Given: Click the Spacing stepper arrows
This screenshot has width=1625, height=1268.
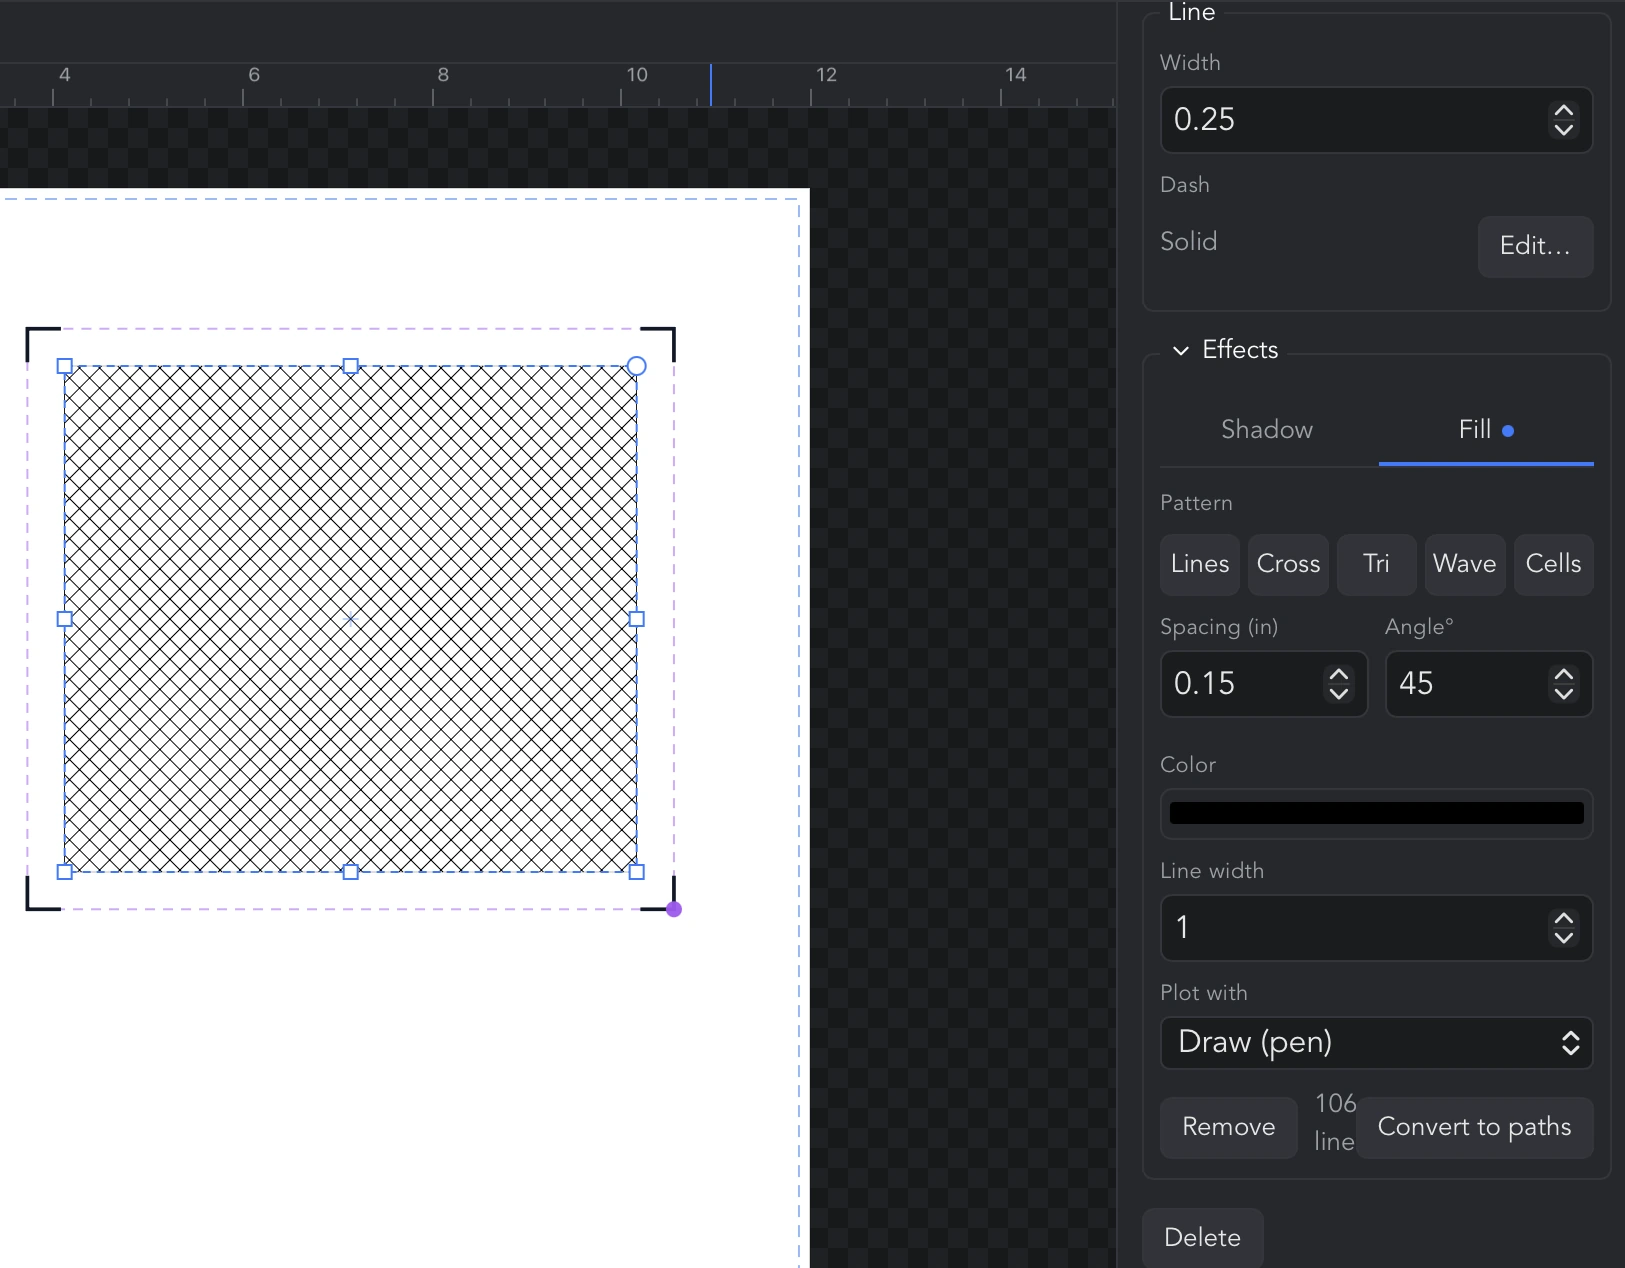Looking at the screenshot, I should [1339, 684].
